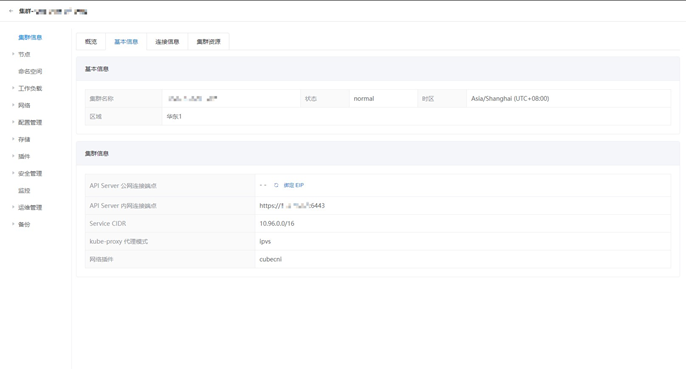Open 命名空间 in the sidebar
This screenshot has height=369, width=686.
pos(30,71)
